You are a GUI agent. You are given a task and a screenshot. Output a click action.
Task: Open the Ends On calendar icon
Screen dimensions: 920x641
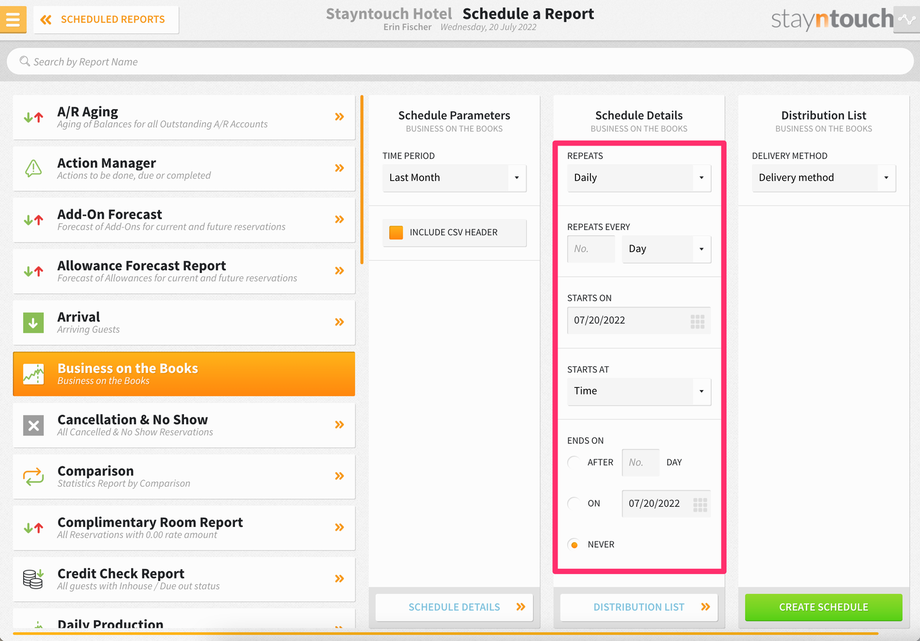click(x=700, y=504)
